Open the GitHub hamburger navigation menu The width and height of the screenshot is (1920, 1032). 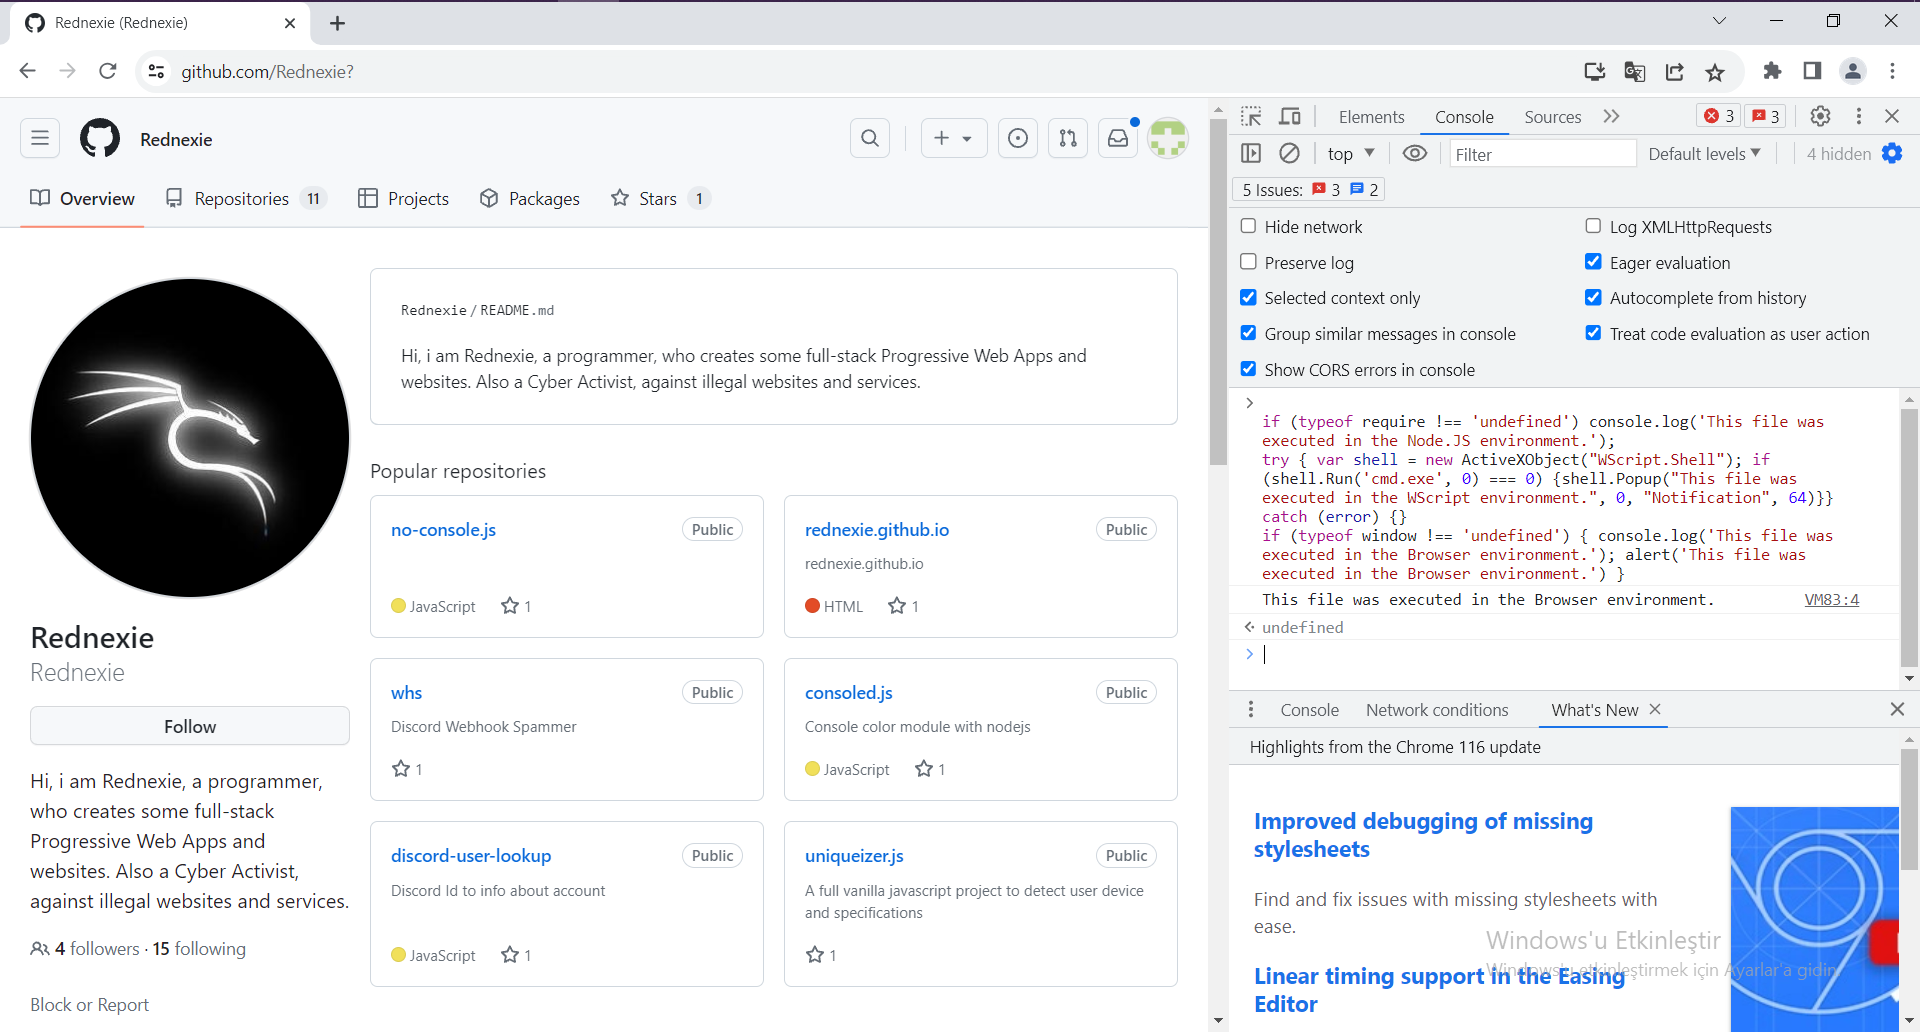(x=40, y=138)
